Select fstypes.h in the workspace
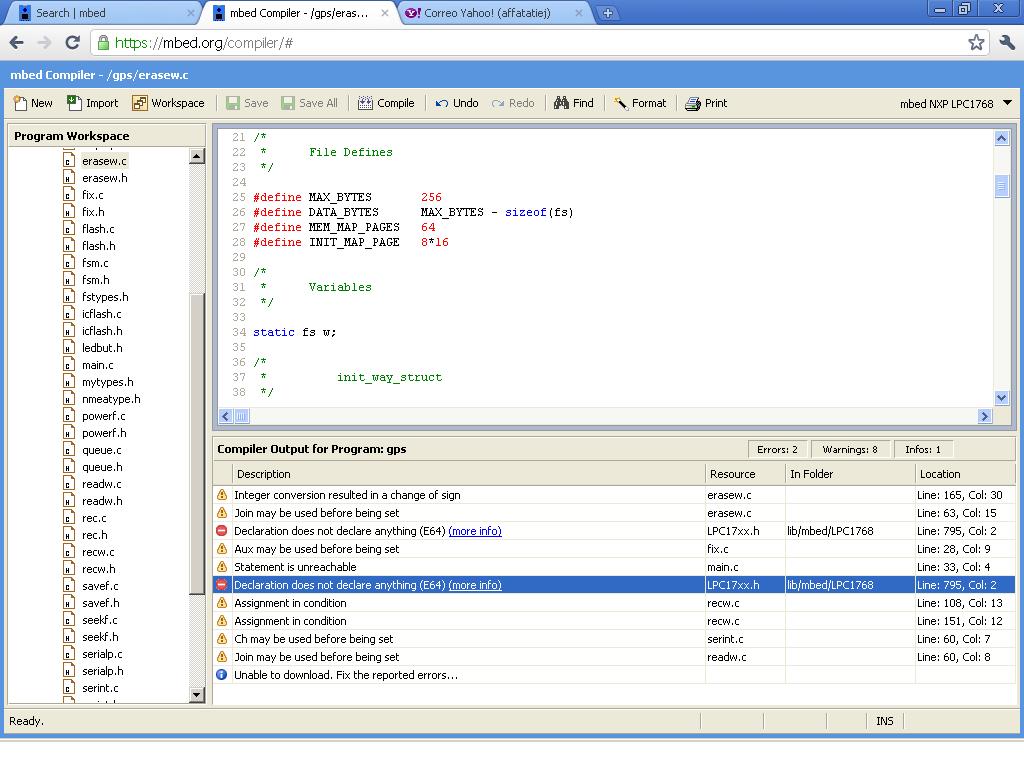 (105, 297)
